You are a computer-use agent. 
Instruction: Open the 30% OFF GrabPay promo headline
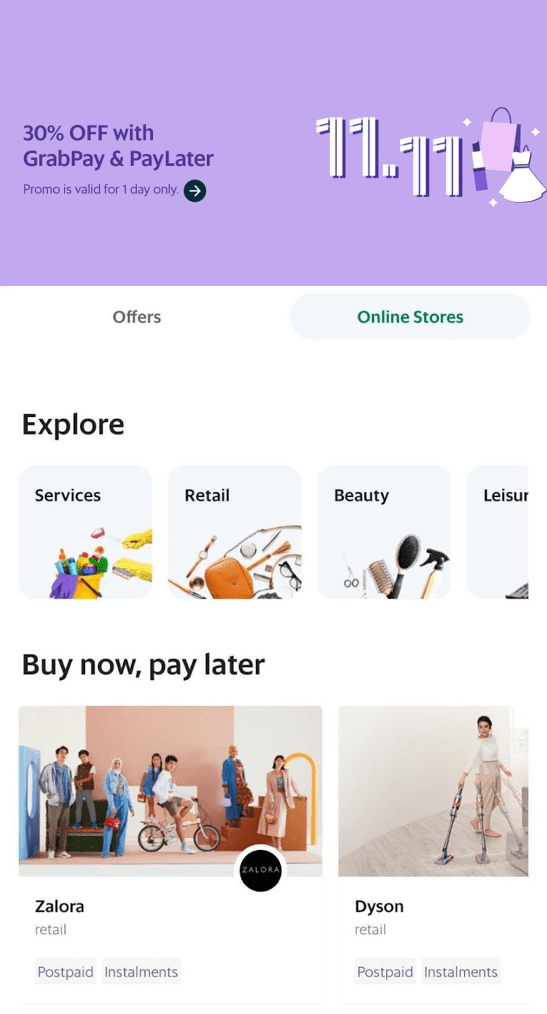click(118, 146)
